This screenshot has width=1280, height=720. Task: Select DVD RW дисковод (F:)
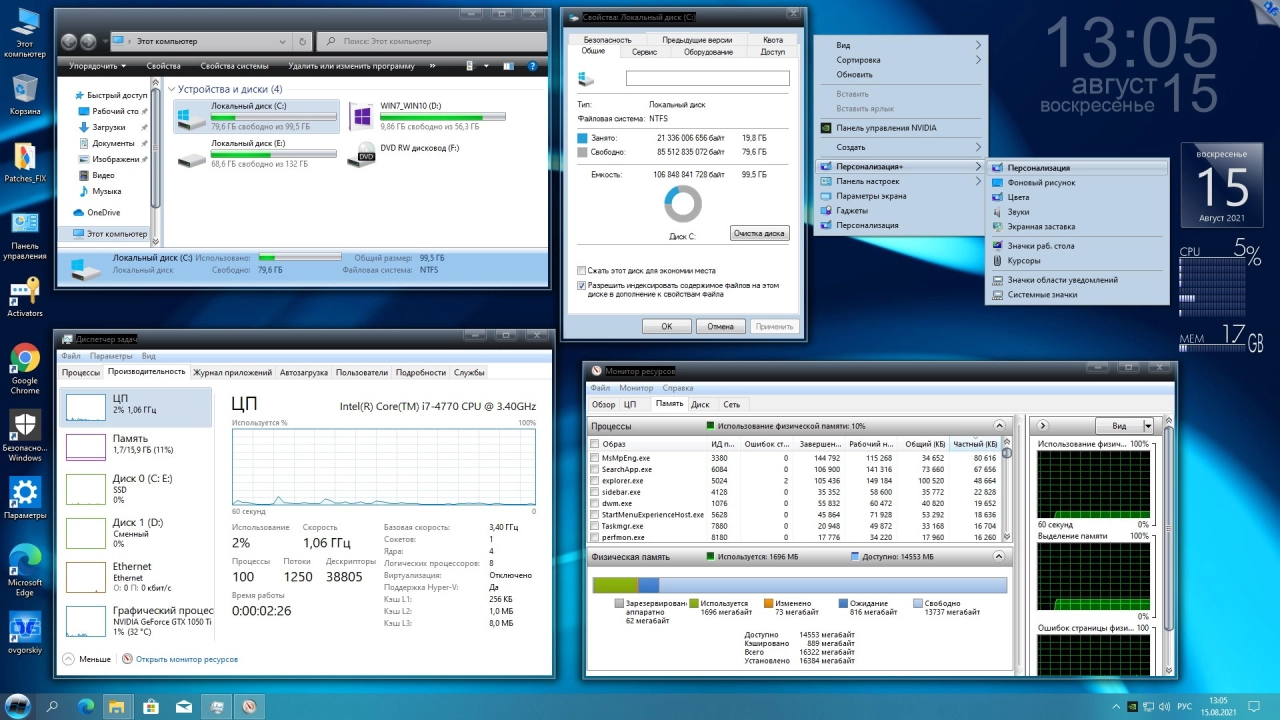(x=405, y=154)
